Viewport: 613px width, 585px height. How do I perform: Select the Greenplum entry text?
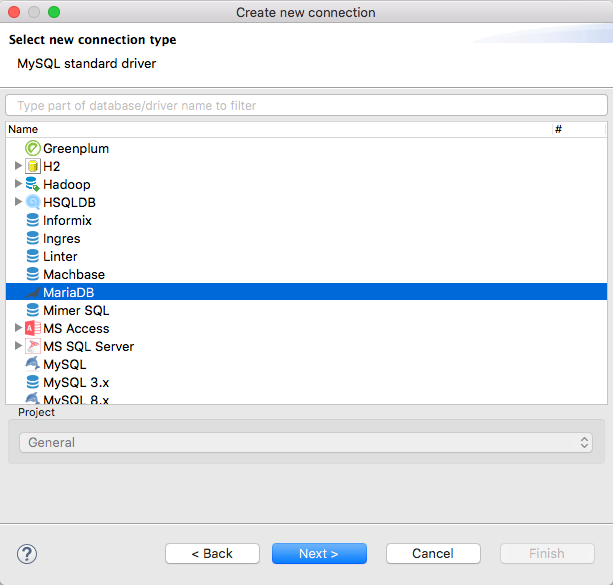[76, 149]
